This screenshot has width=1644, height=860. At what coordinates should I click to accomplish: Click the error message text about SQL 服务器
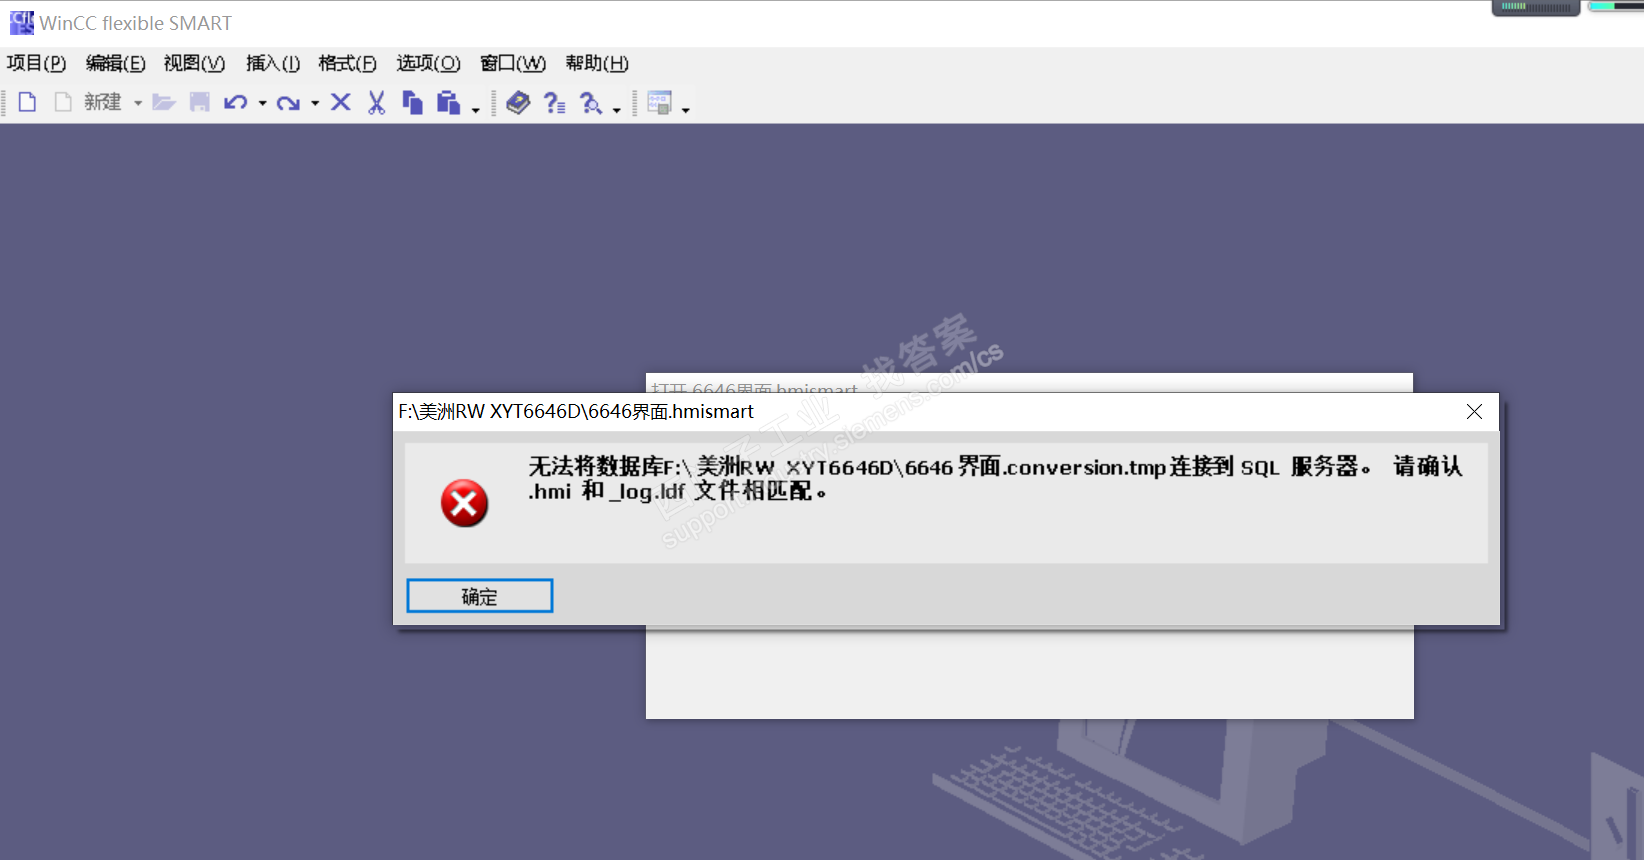coord(995,478)
